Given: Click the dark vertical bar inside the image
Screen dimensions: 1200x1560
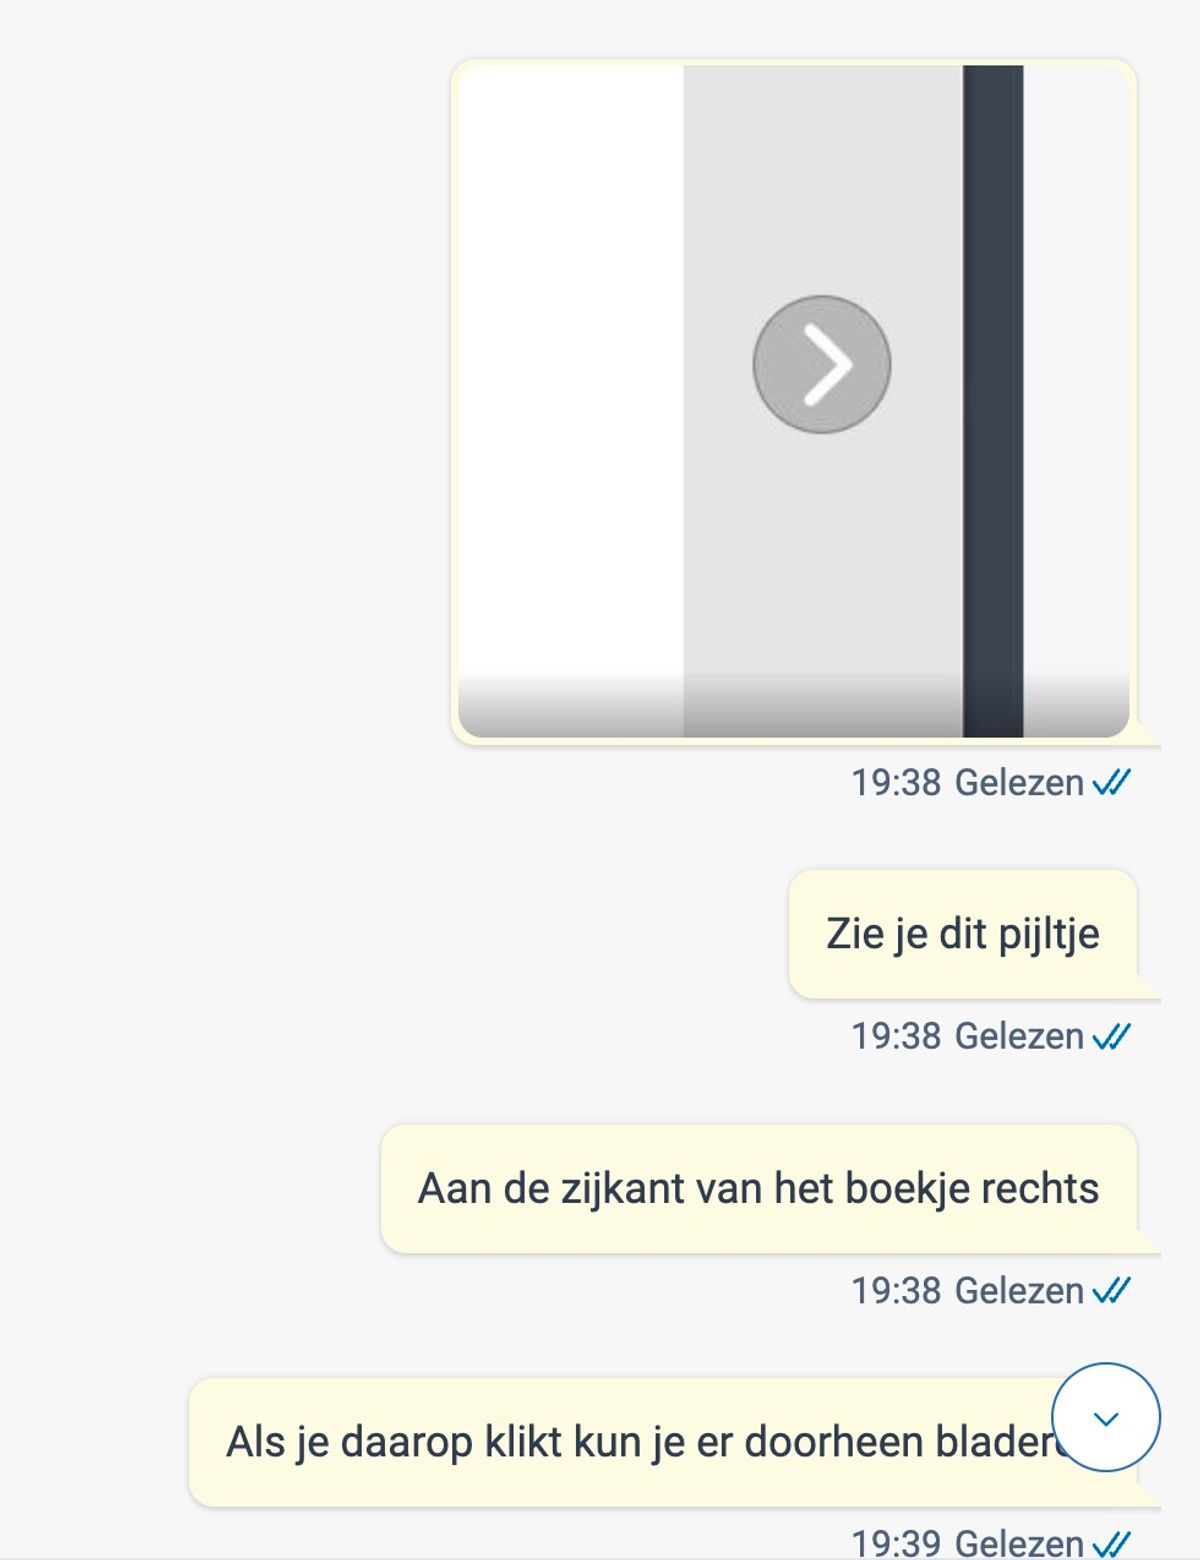Looking at the screenshot, I should (993, 401).
